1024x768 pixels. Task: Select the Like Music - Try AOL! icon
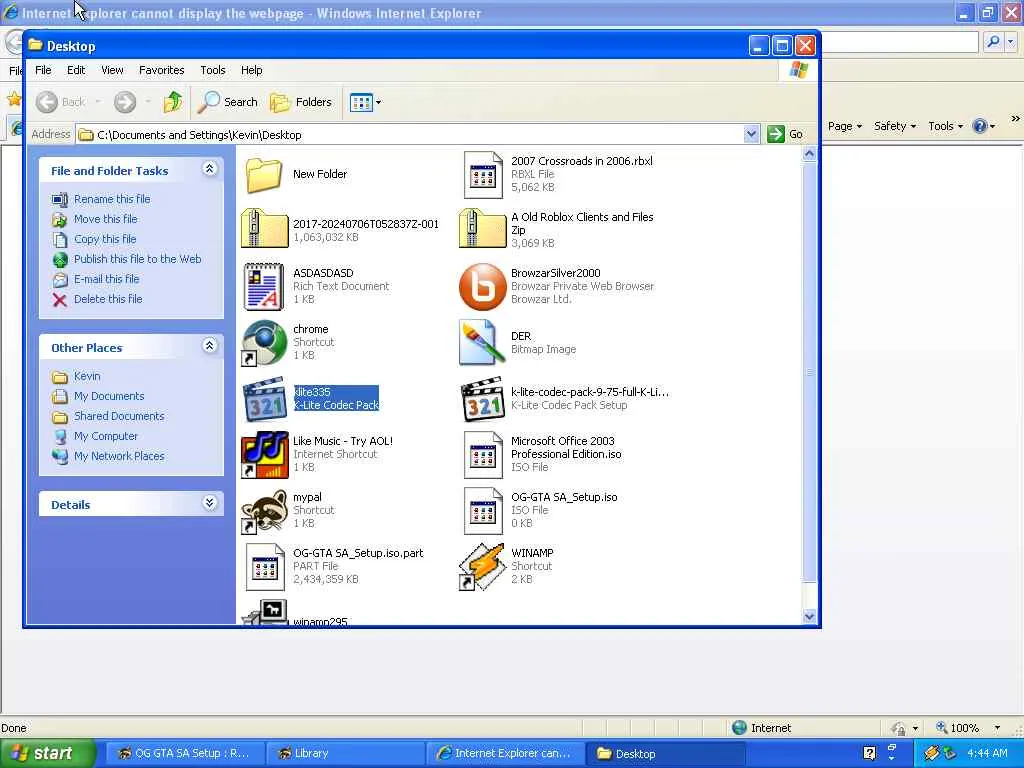click(x=264, y=455)
